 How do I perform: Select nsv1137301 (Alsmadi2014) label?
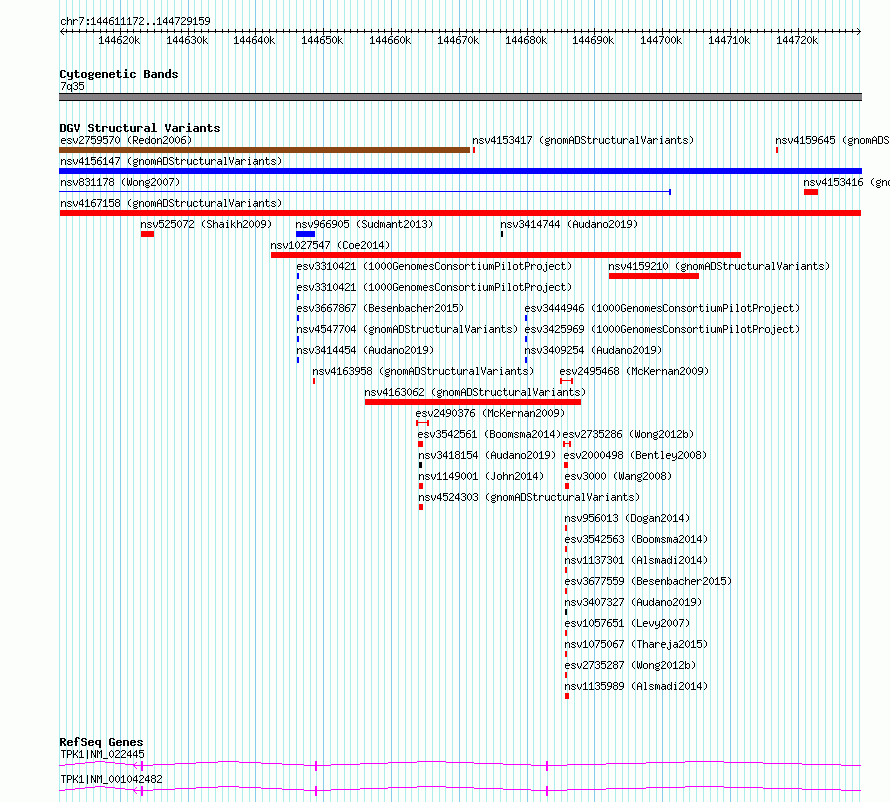click(636, 560)
